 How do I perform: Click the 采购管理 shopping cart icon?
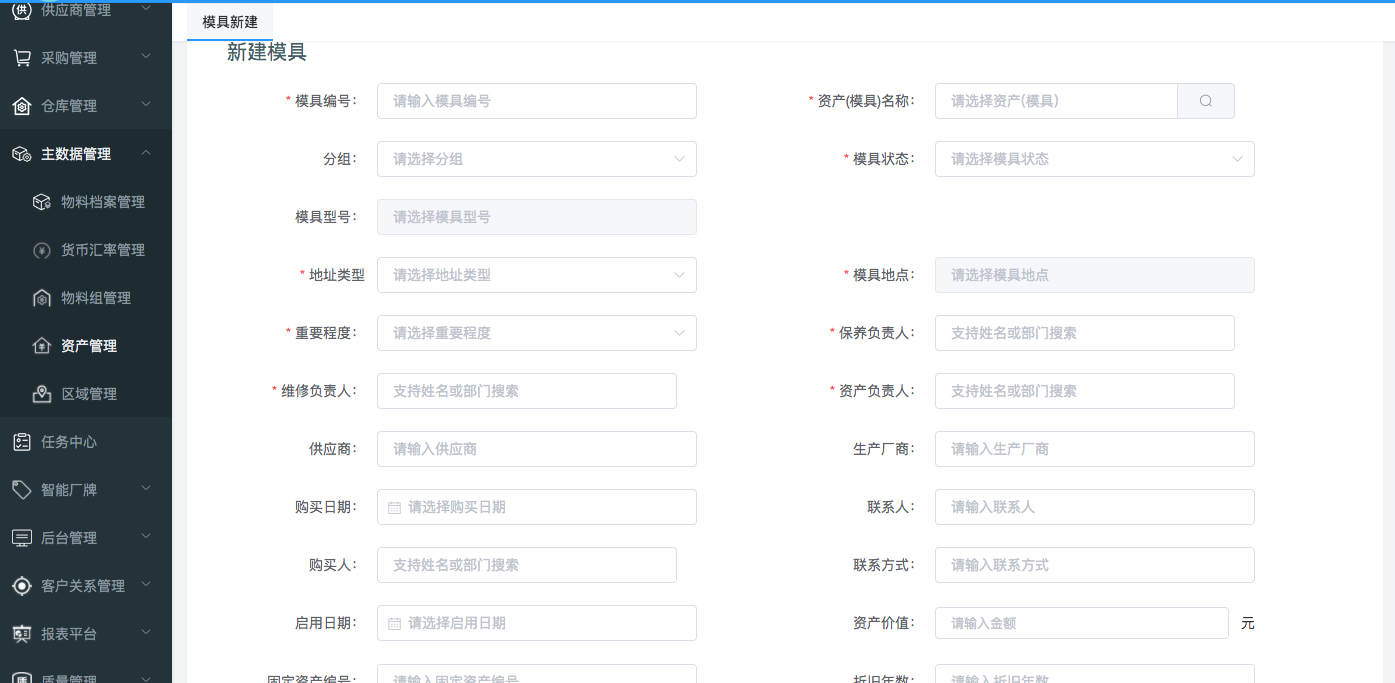[21, 58]
